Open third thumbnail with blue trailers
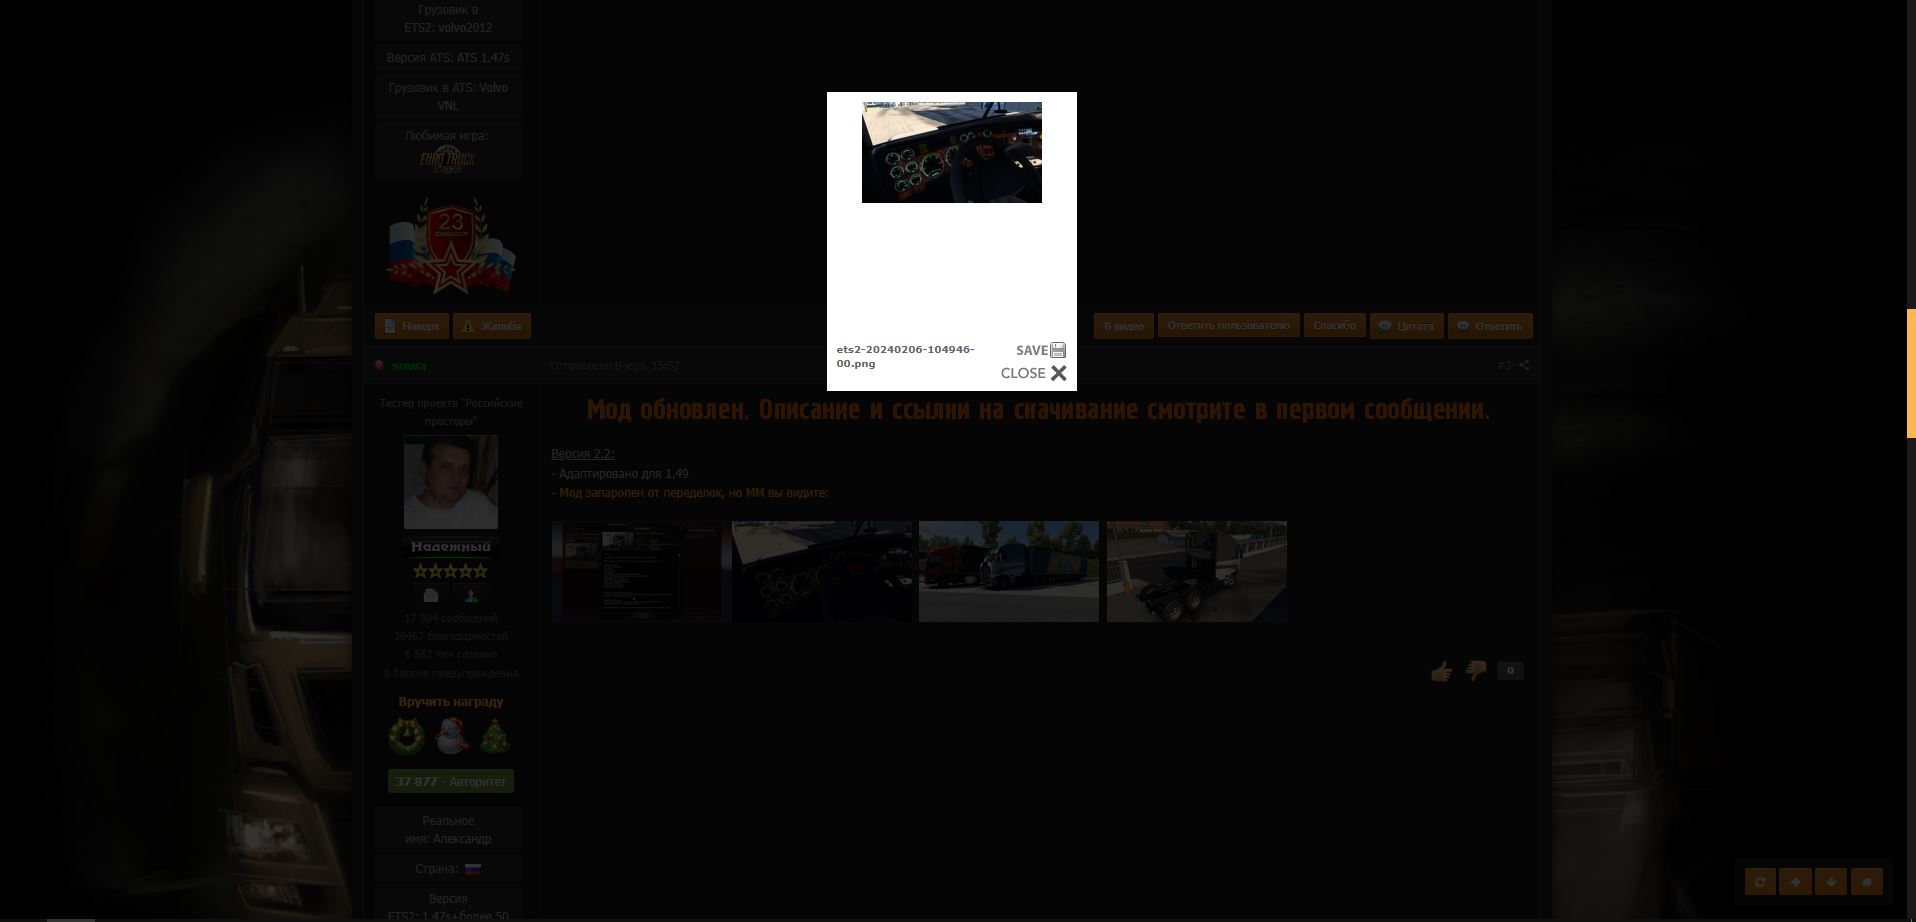 1009,571
